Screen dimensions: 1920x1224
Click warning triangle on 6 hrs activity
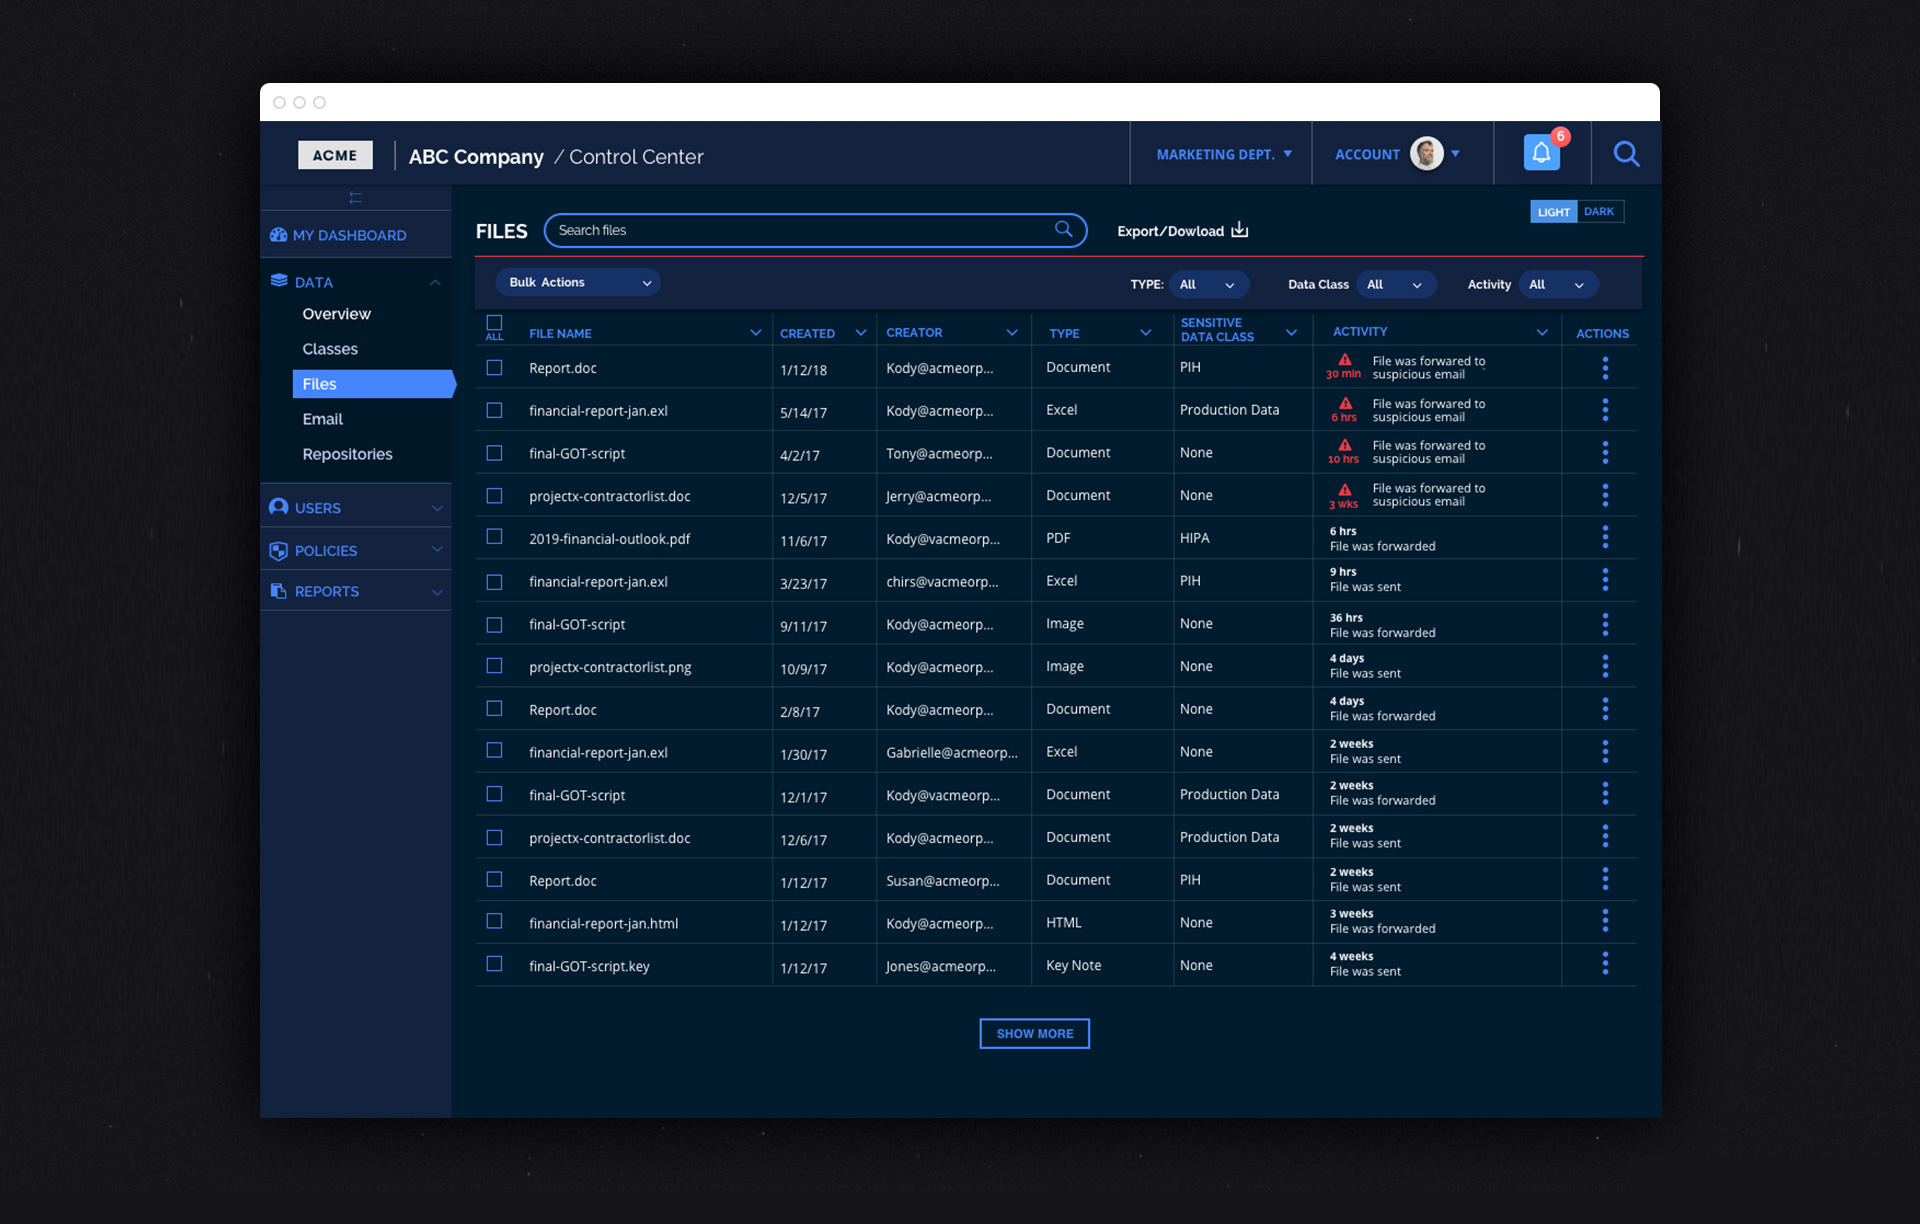(1345, 403)
